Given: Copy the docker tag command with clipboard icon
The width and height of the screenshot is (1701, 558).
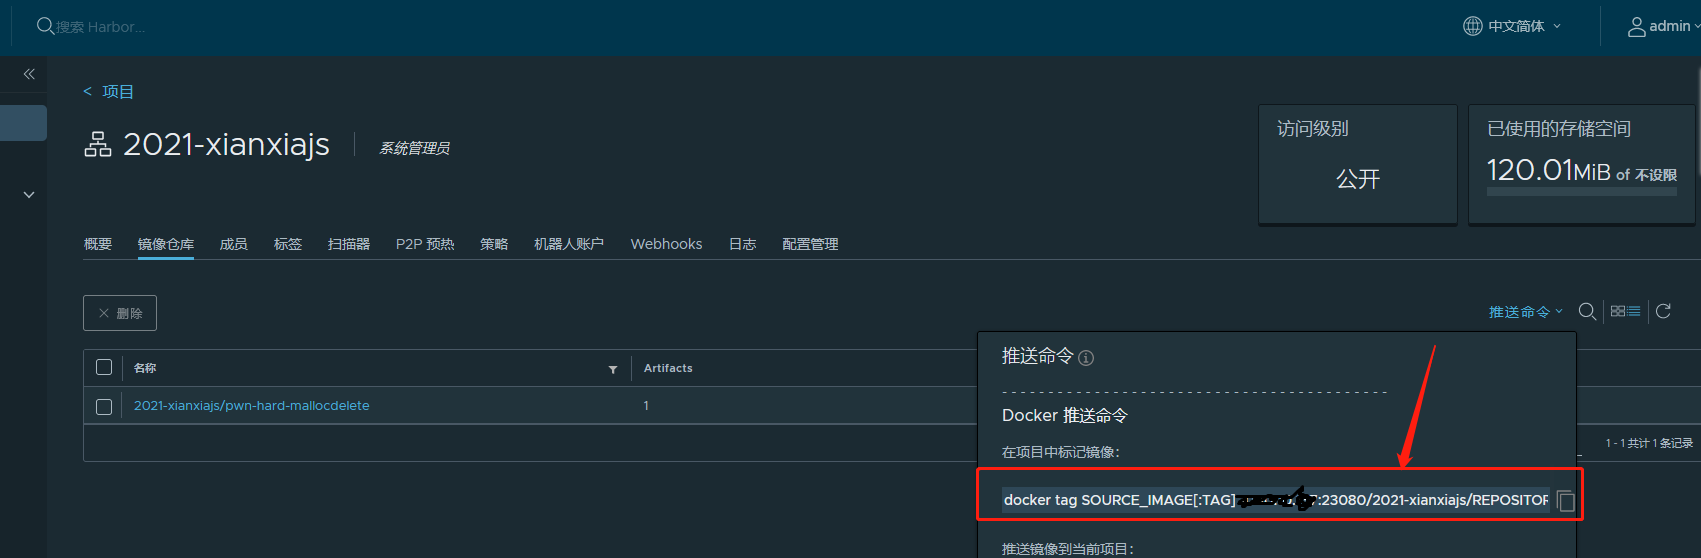Looking at the screenshot, I should [x=1566, y=501].
